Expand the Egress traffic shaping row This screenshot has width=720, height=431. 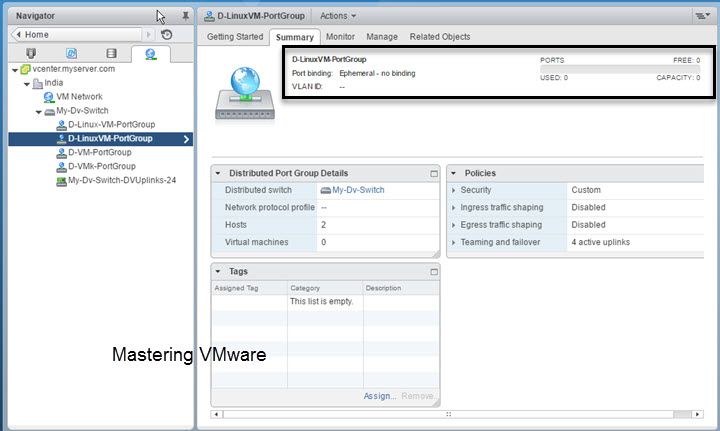[x=454, y=225]
